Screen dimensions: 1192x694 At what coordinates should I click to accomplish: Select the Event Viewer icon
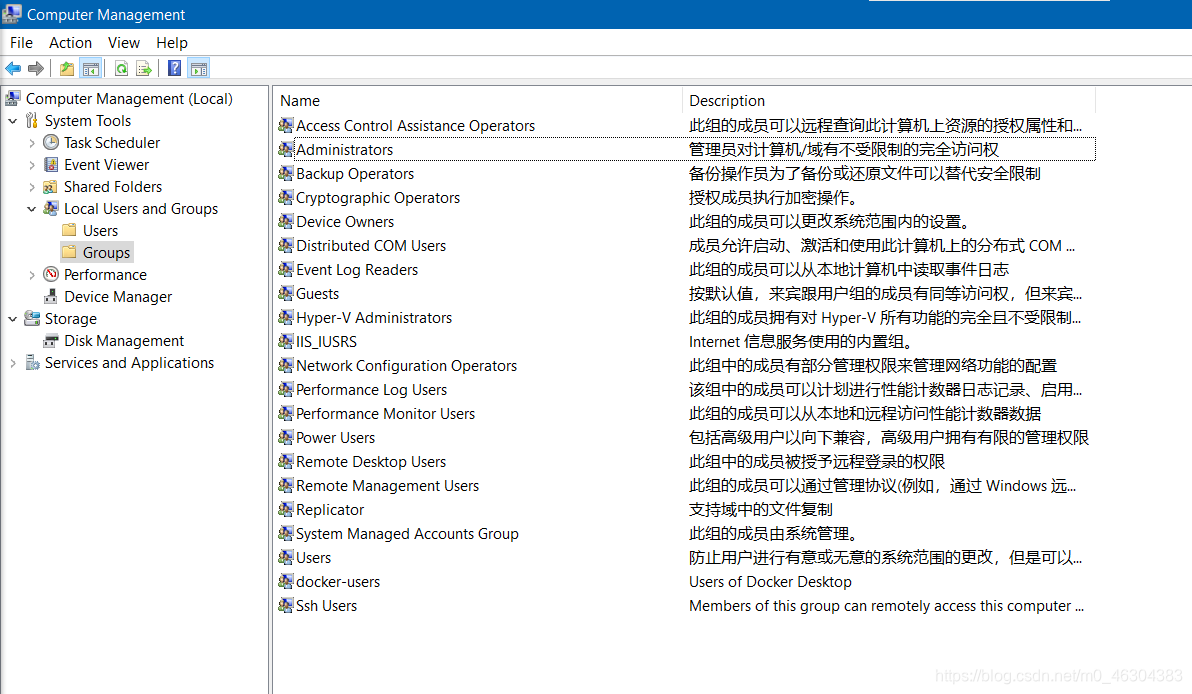tap(51, 164)
